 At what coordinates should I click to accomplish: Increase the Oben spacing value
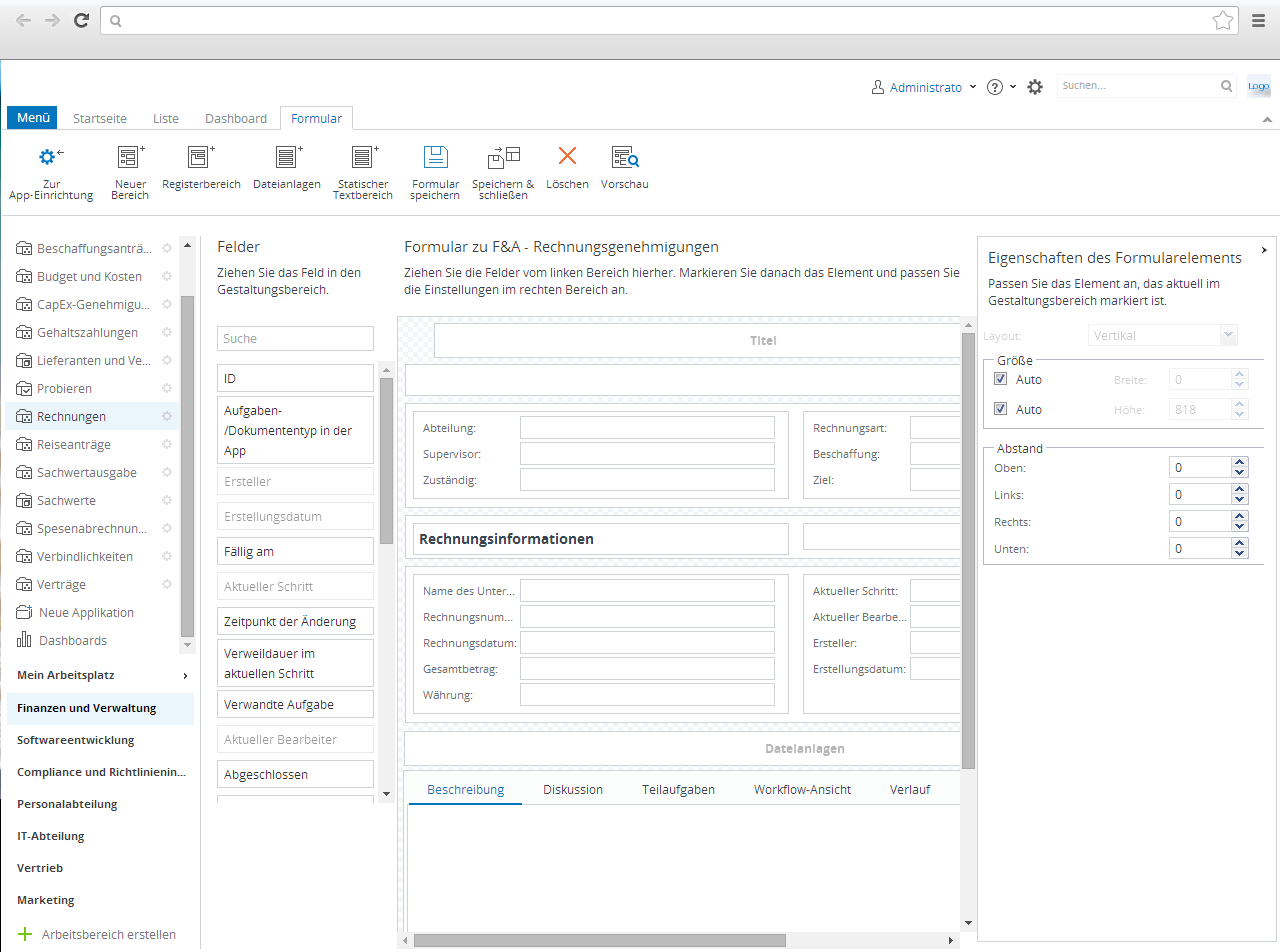(x=1240, y=463)
